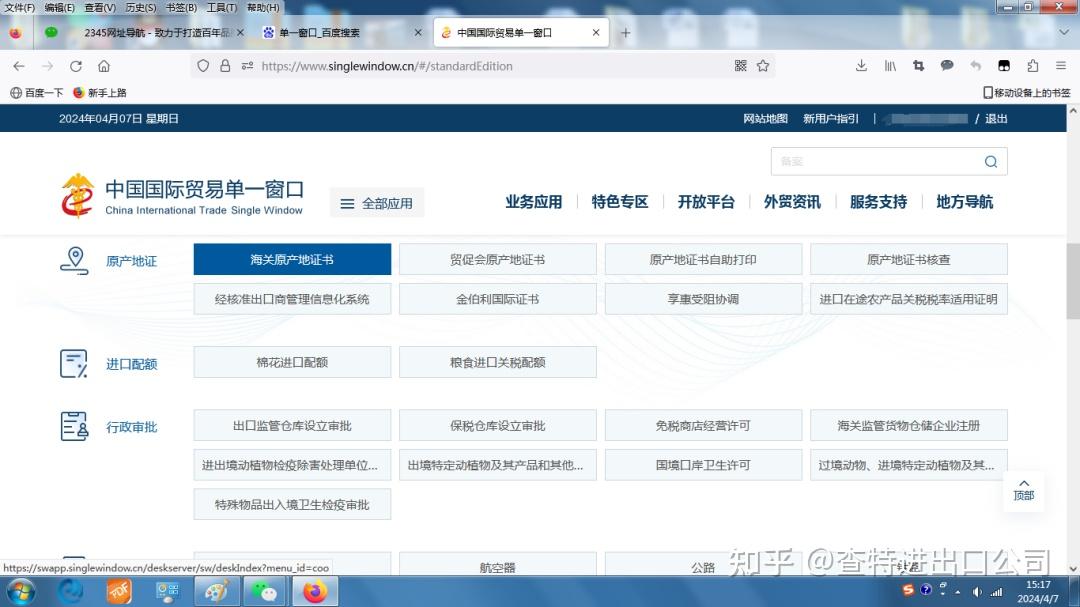Open the Firefox downloads arrow icon
Image resolution: width=1080 pixels, height=607 pixels.
(x=861, y=65)
